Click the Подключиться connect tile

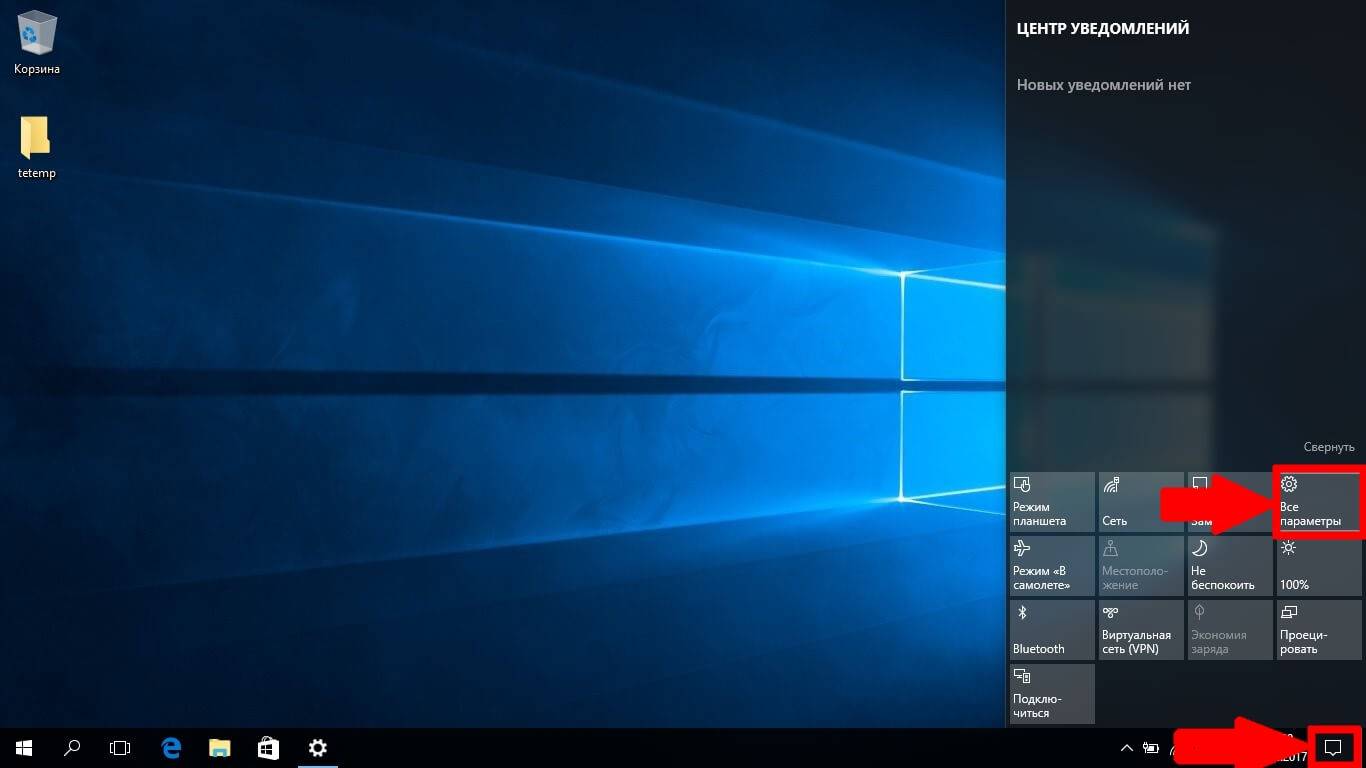(x=1052, y=694)
